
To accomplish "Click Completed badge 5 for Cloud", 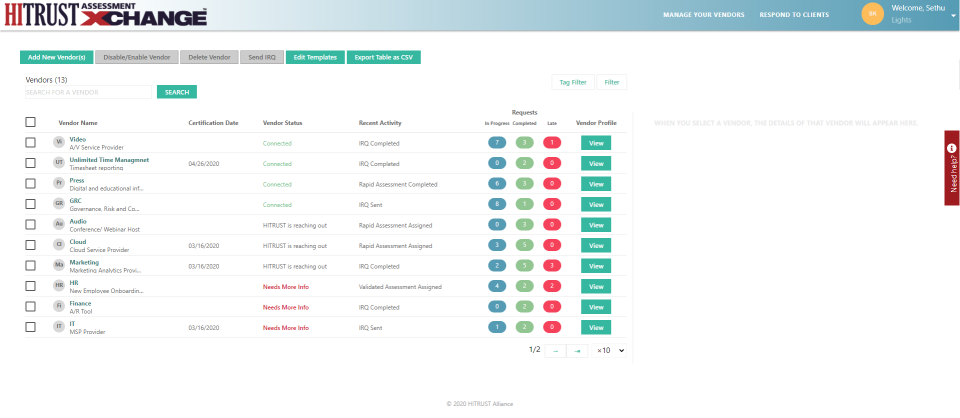I will pos(525,245).
